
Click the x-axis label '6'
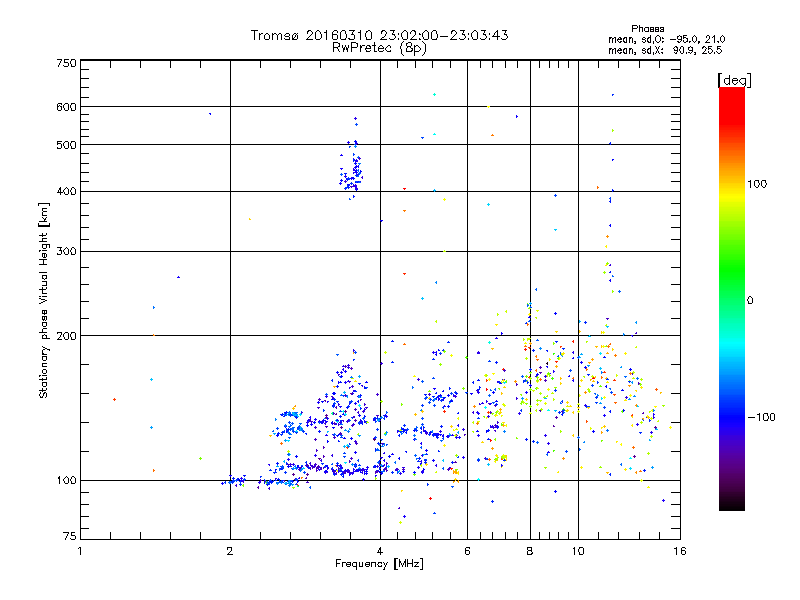(x=467, y=551)
